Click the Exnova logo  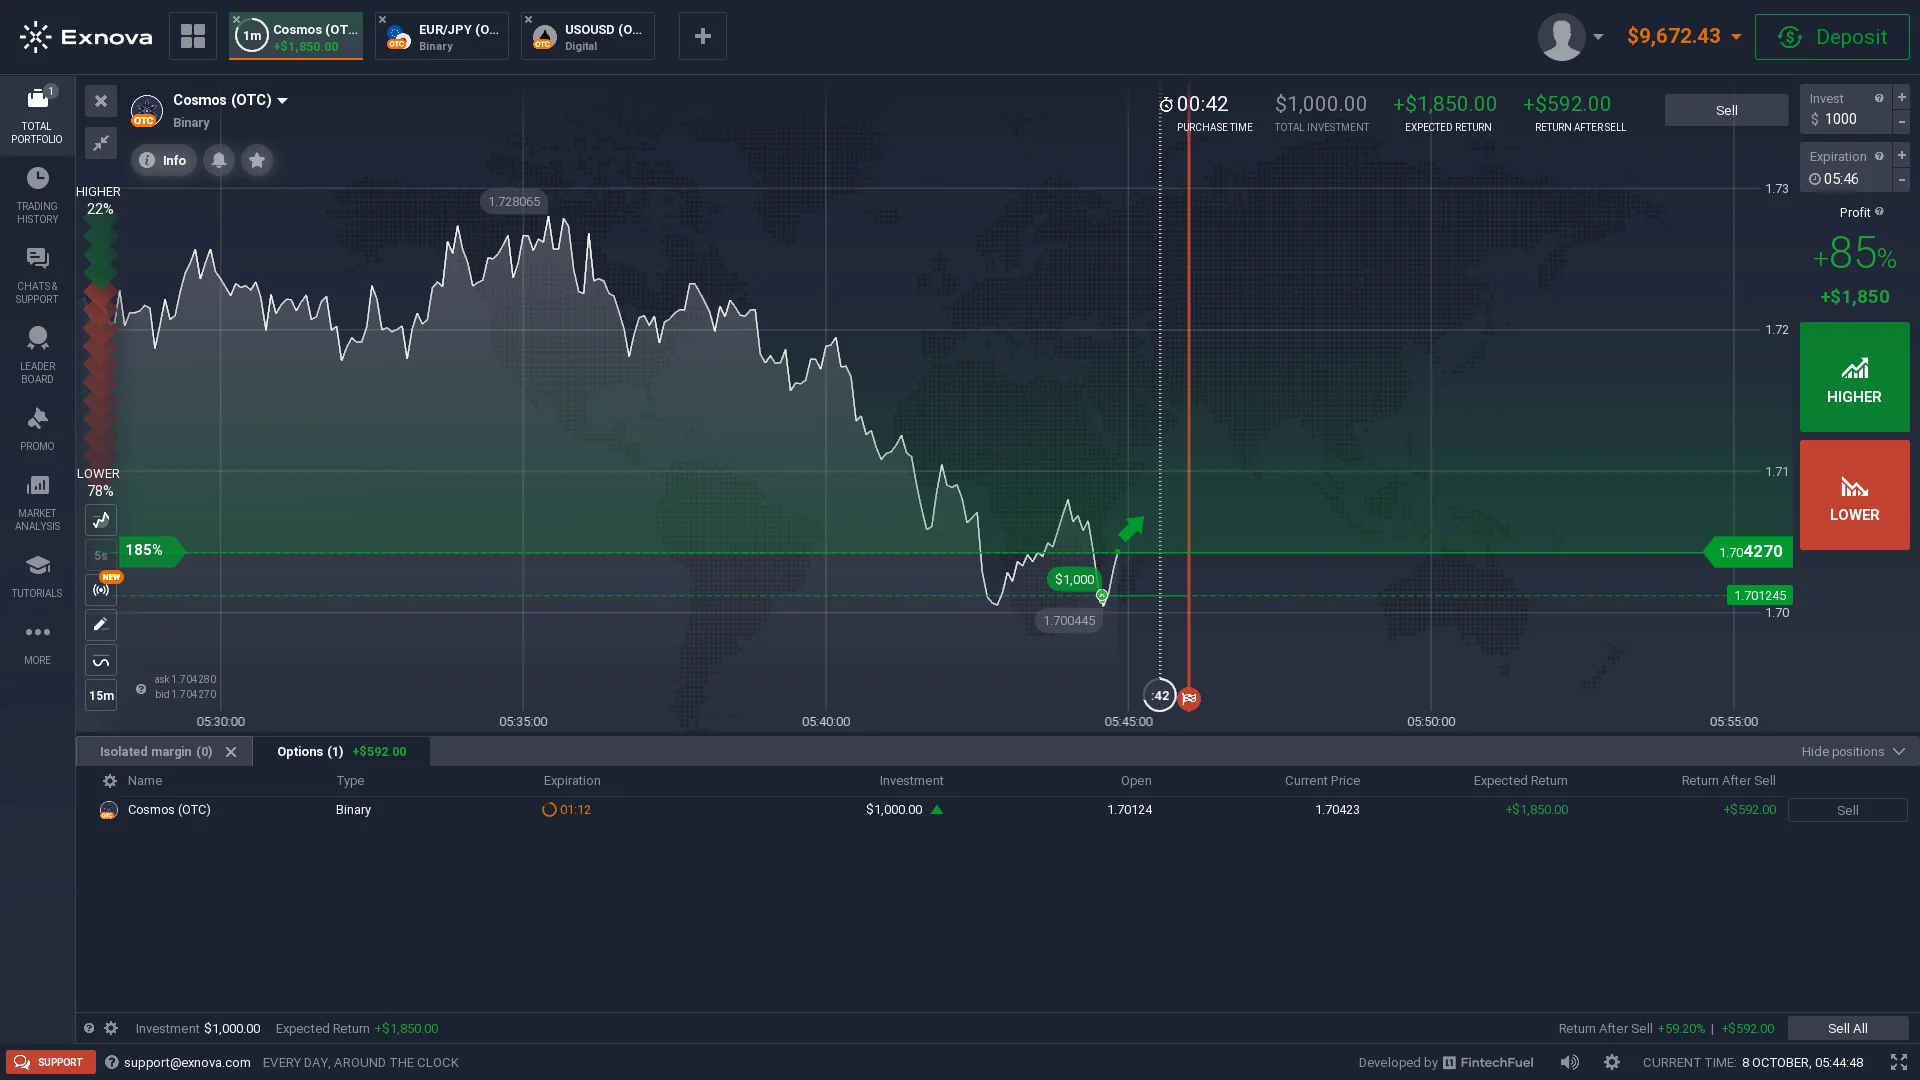click(86, 37)
